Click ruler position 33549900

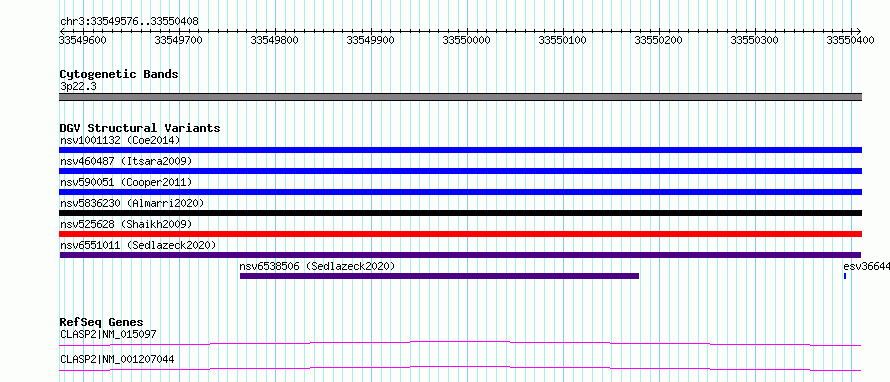[x=370, y=40]
